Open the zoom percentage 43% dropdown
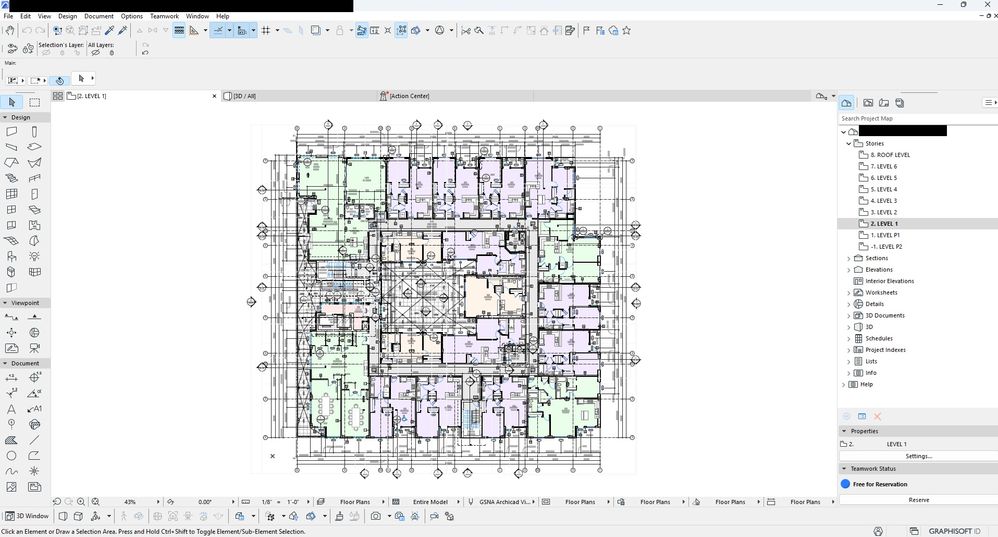Screen dimensions: 998x537 point(130,502)
